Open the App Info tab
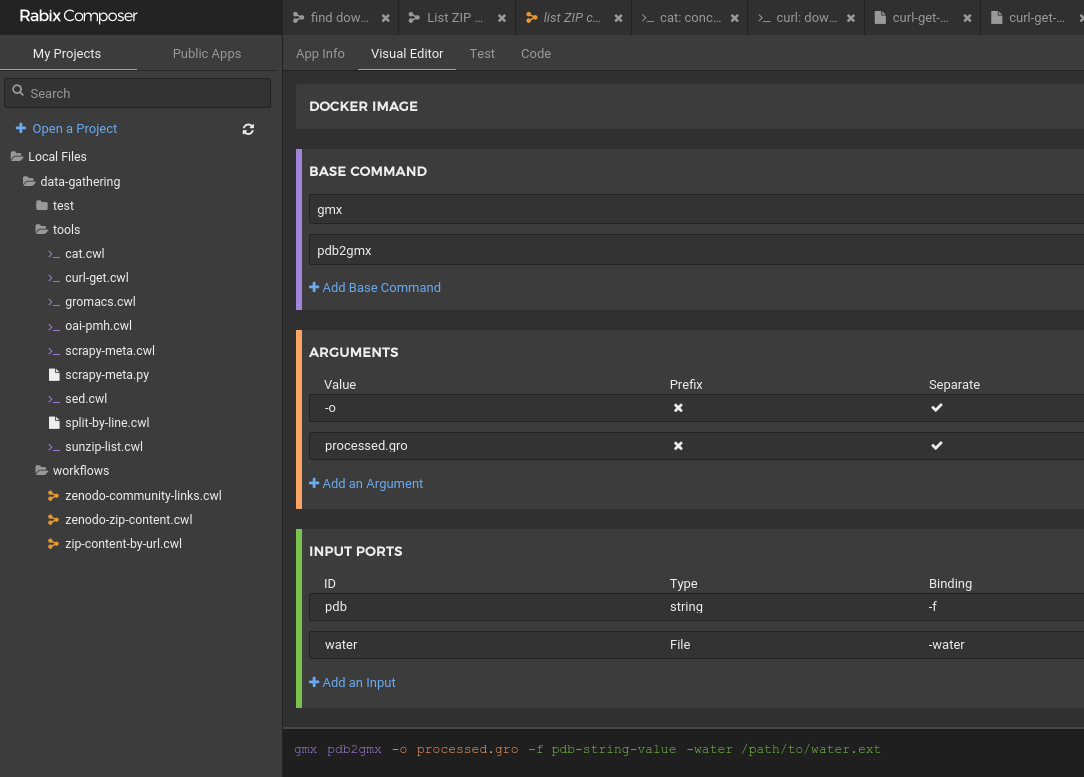 coord(320,53)
